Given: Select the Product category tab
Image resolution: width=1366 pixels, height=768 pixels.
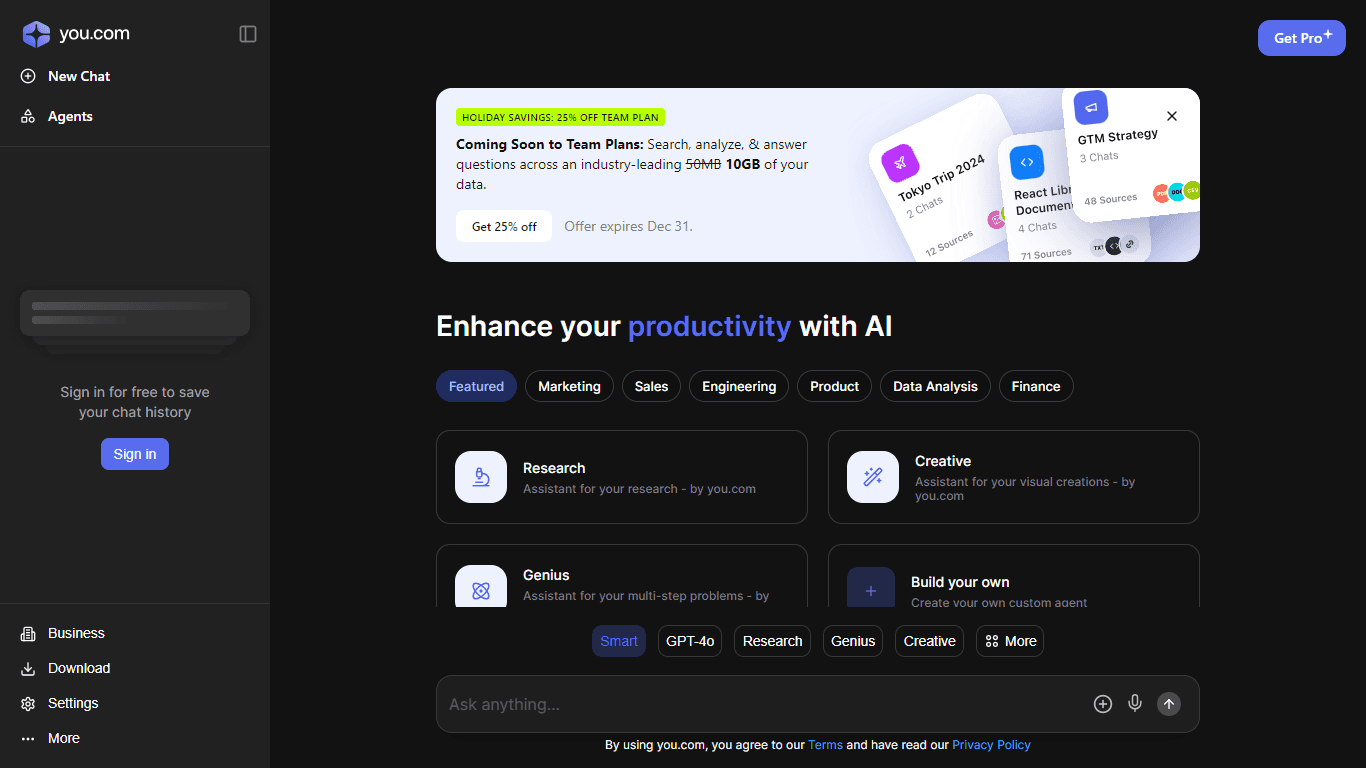Looking at the screenshot, I should 835,386.
